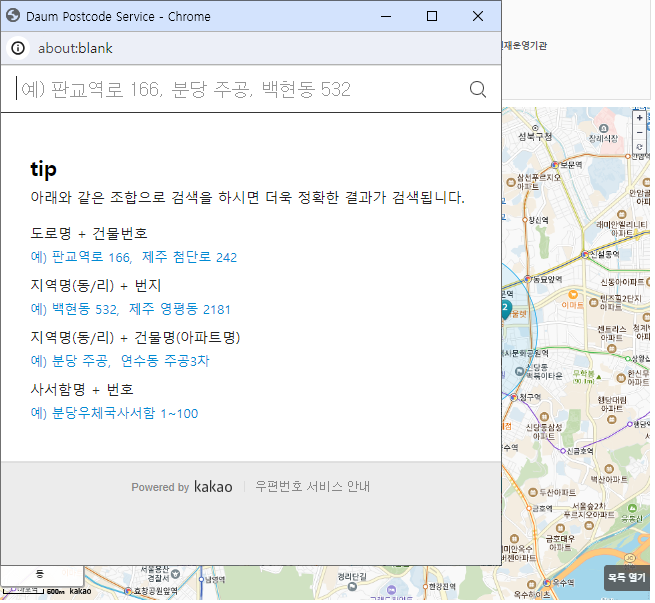Click the 경리단길 marker on the map
This screenshot has width=655, height=603.
352,587
